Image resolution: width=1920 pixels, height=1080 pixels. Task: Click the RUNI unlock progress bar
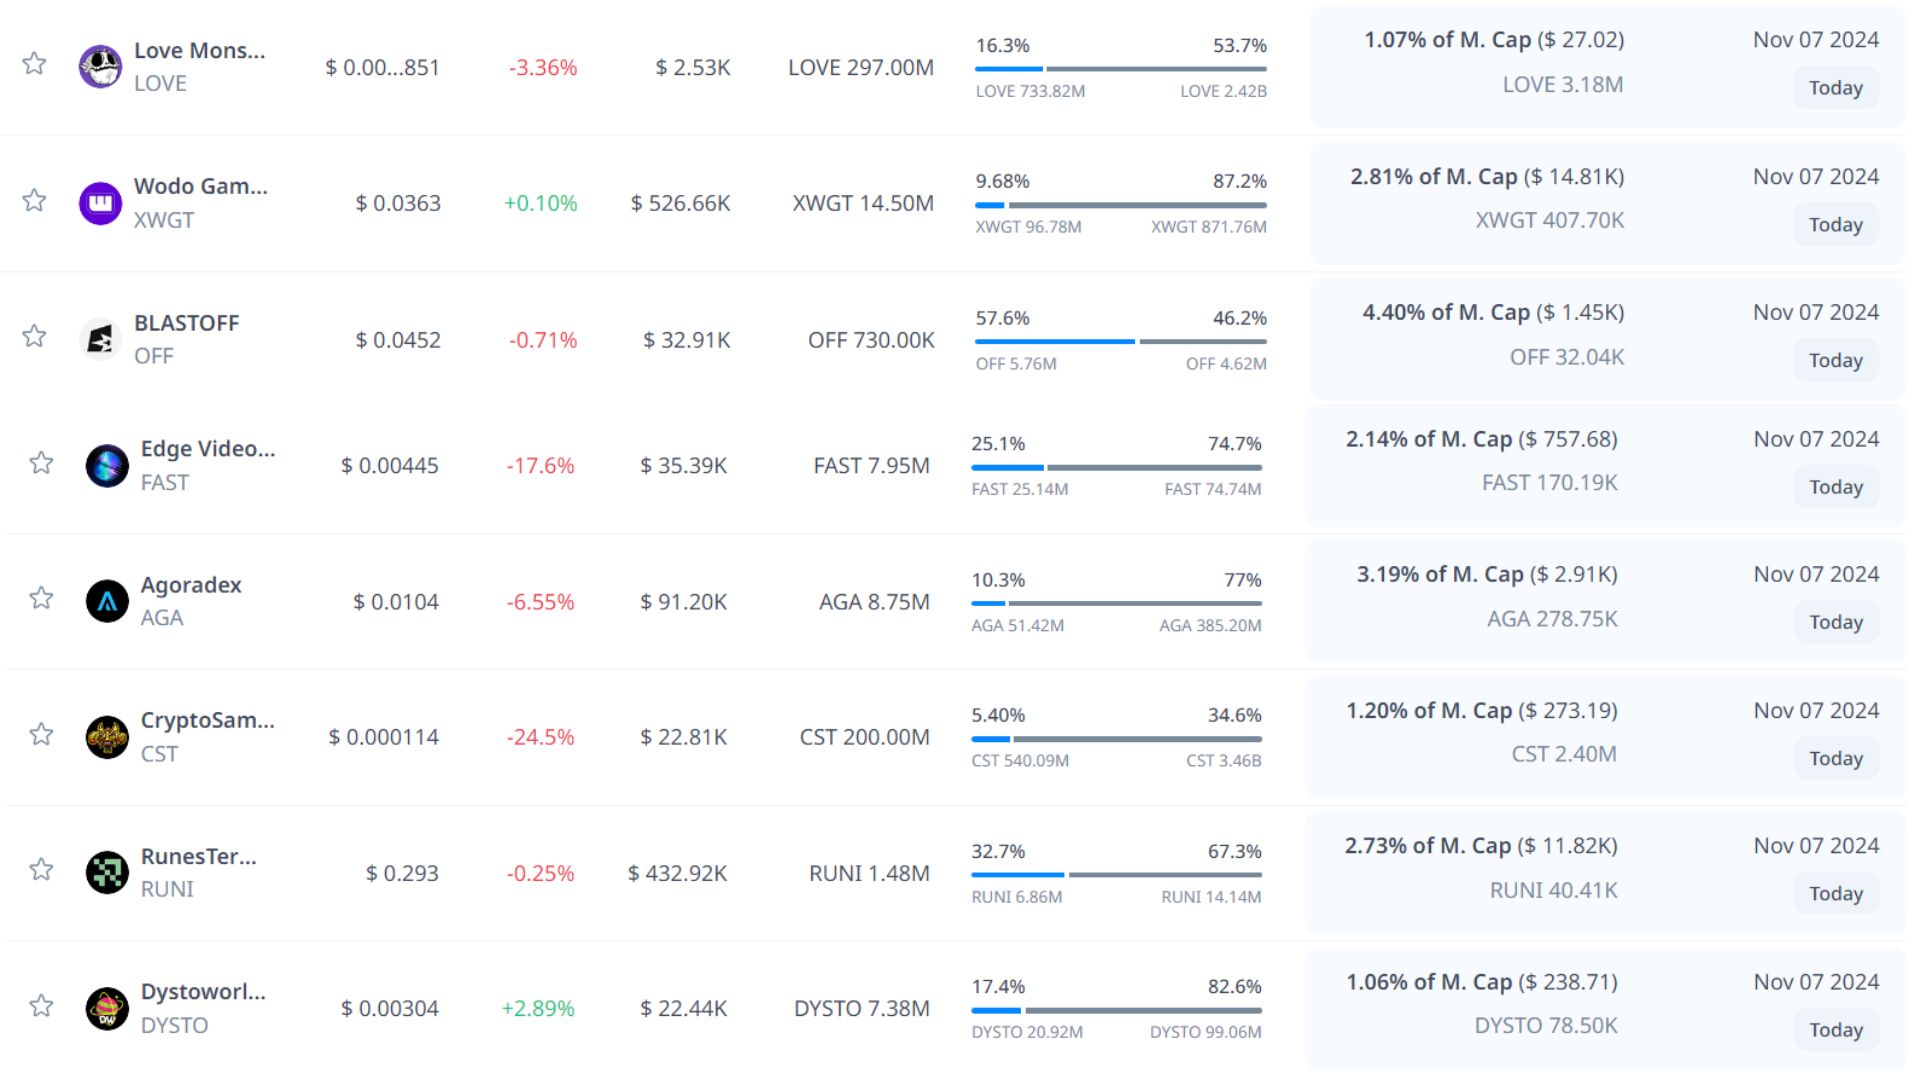pyautogui.click(x=1116, y=875)
